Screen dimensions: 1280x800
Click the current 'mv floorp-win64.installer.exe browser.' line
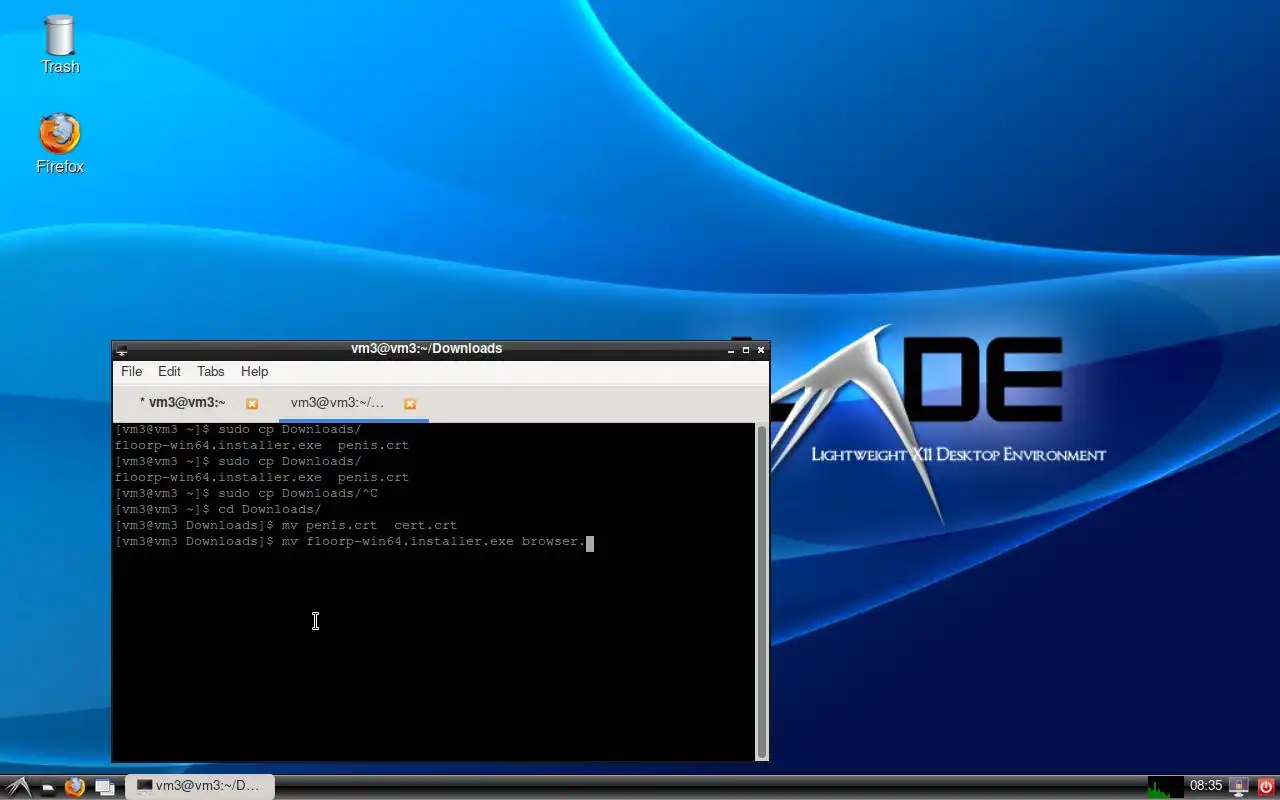[x=354, y=542]
